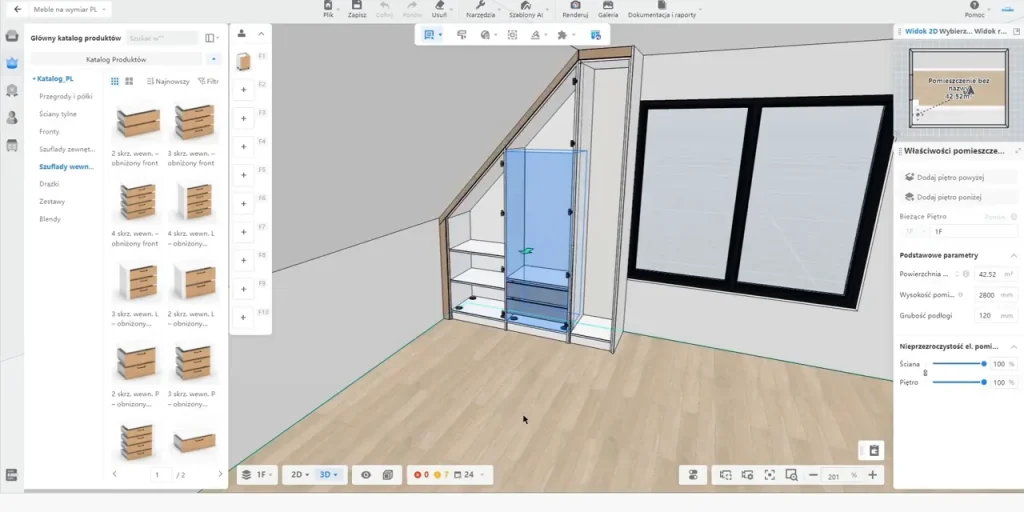This screenshot has width=1024, height=512.
Task: Open the Galeria gallery
Action: (607, 9)
